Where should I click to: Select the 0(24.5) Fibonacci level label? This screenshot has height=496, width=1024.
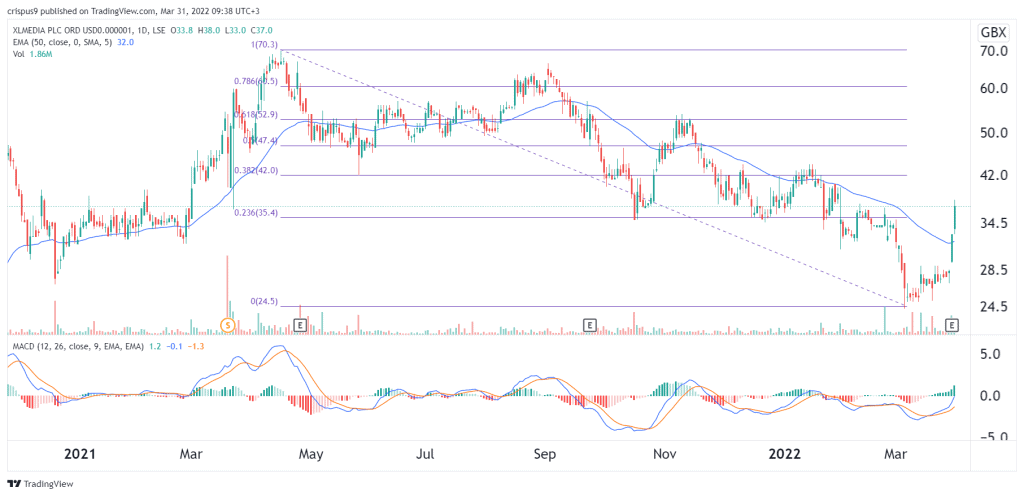pos(264,302)
